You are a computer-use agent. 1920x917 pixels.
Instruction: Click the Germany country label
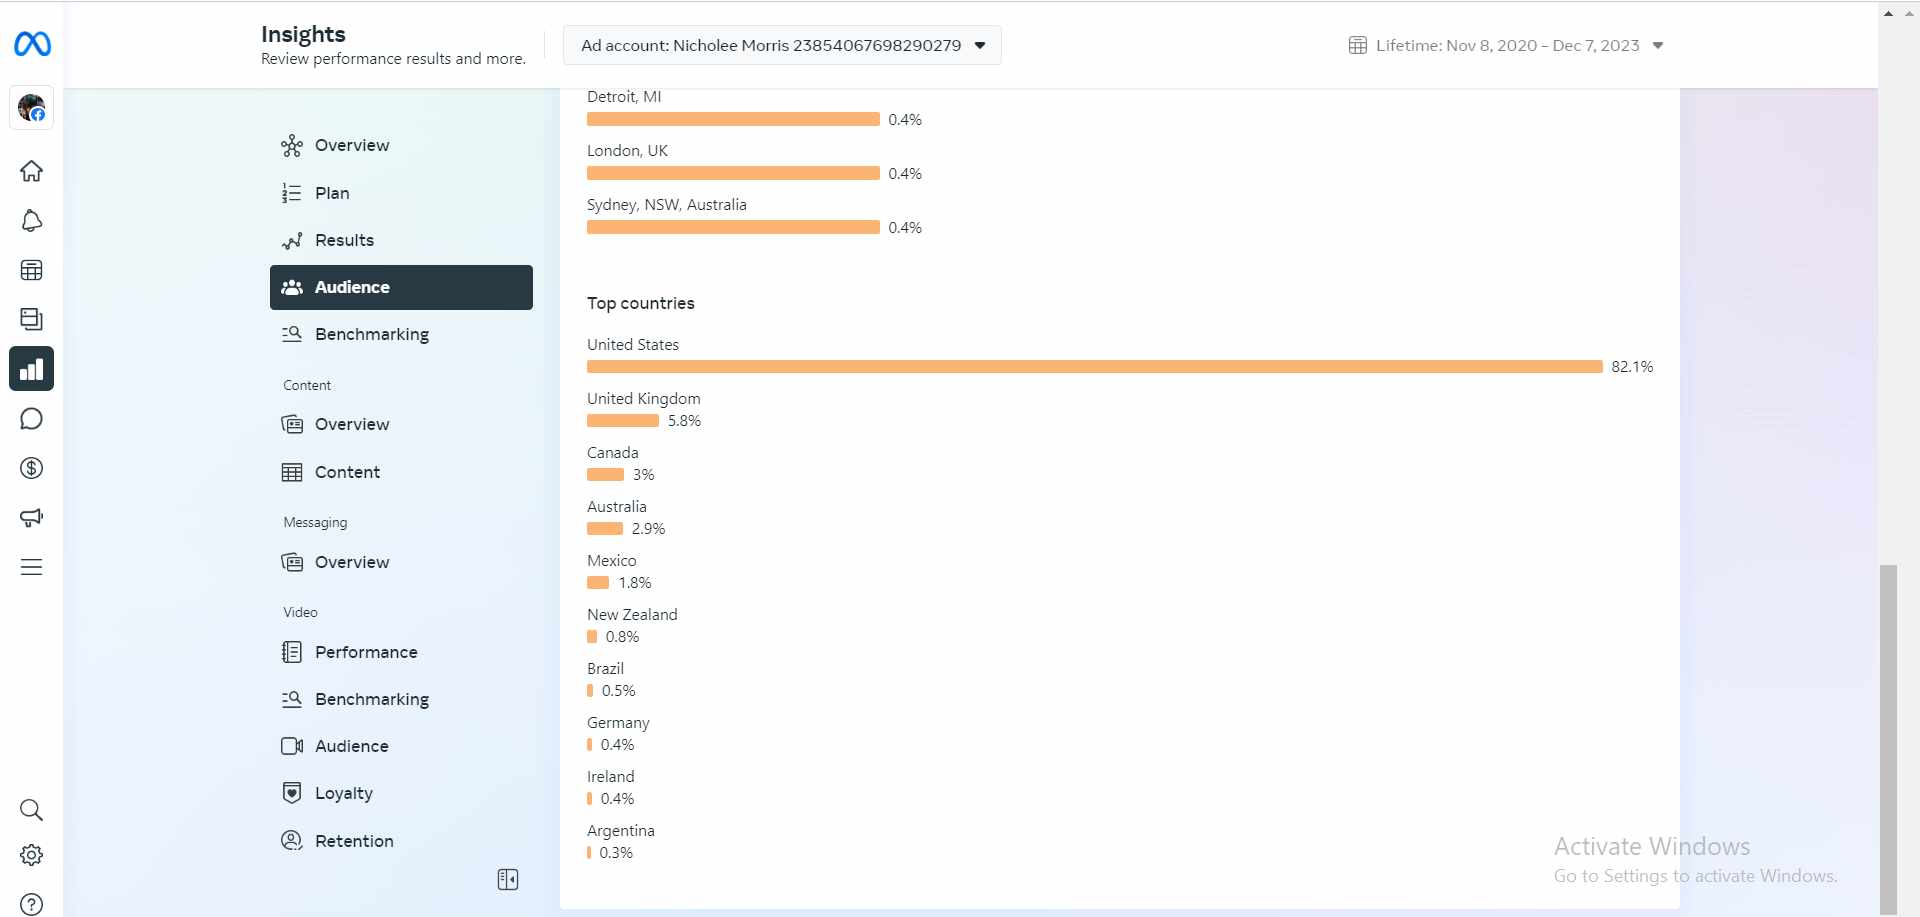click(618, 723)
